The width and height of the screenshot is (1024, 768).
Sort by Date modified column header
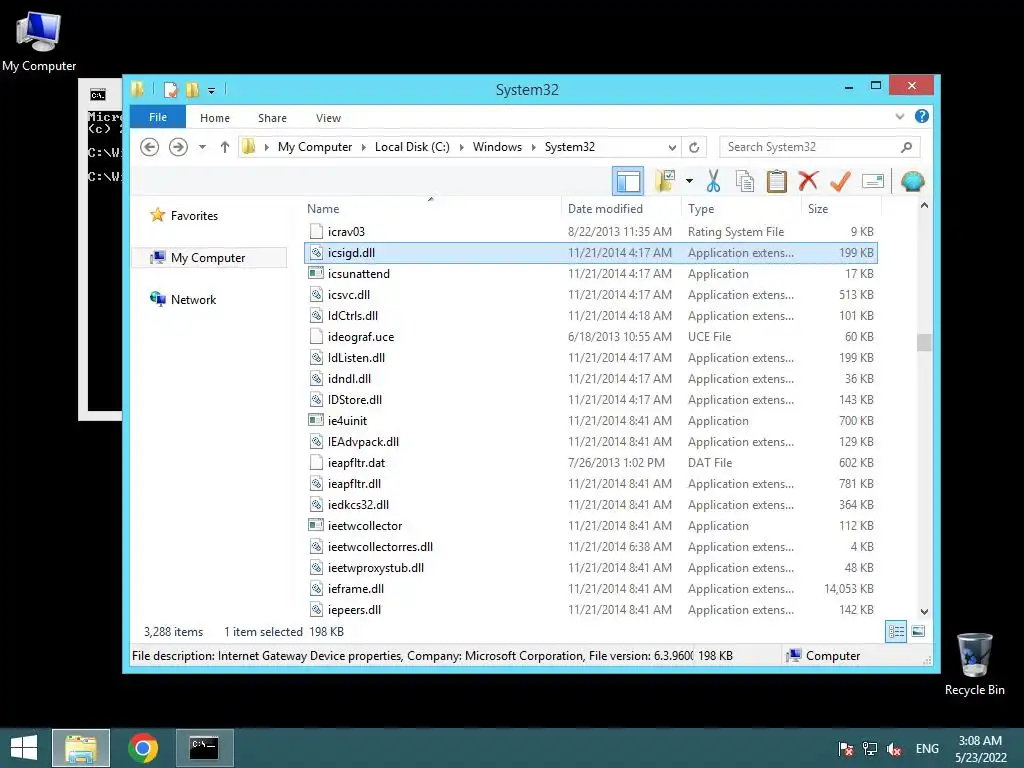pos(621,209)
